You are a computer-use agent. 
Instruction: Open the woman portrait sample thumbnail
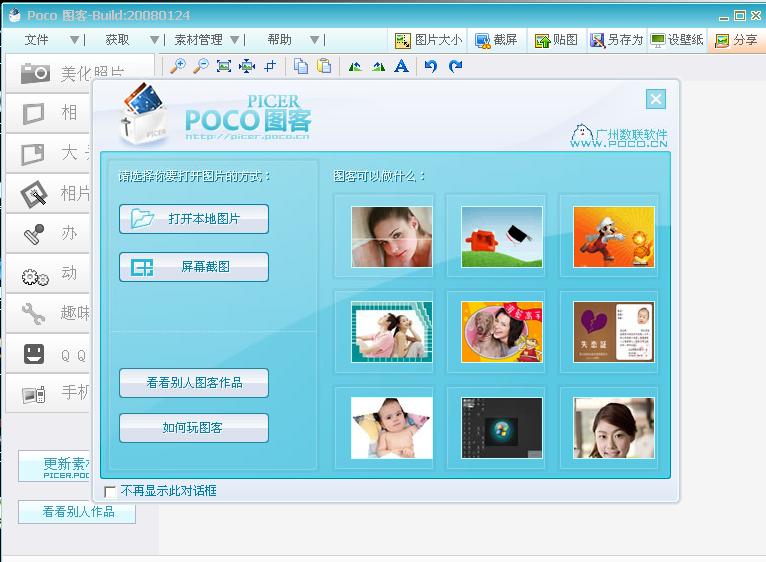(x=392, y=237)
